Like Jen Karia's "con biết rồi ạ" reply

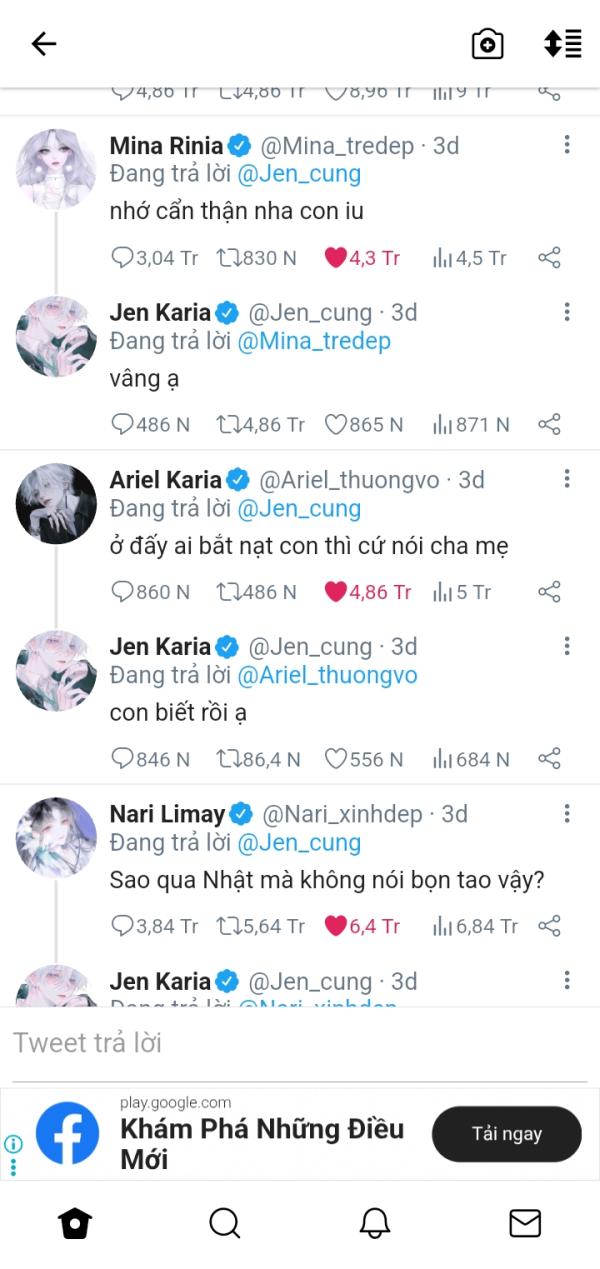pyautogui.click(x=336, y=759)
